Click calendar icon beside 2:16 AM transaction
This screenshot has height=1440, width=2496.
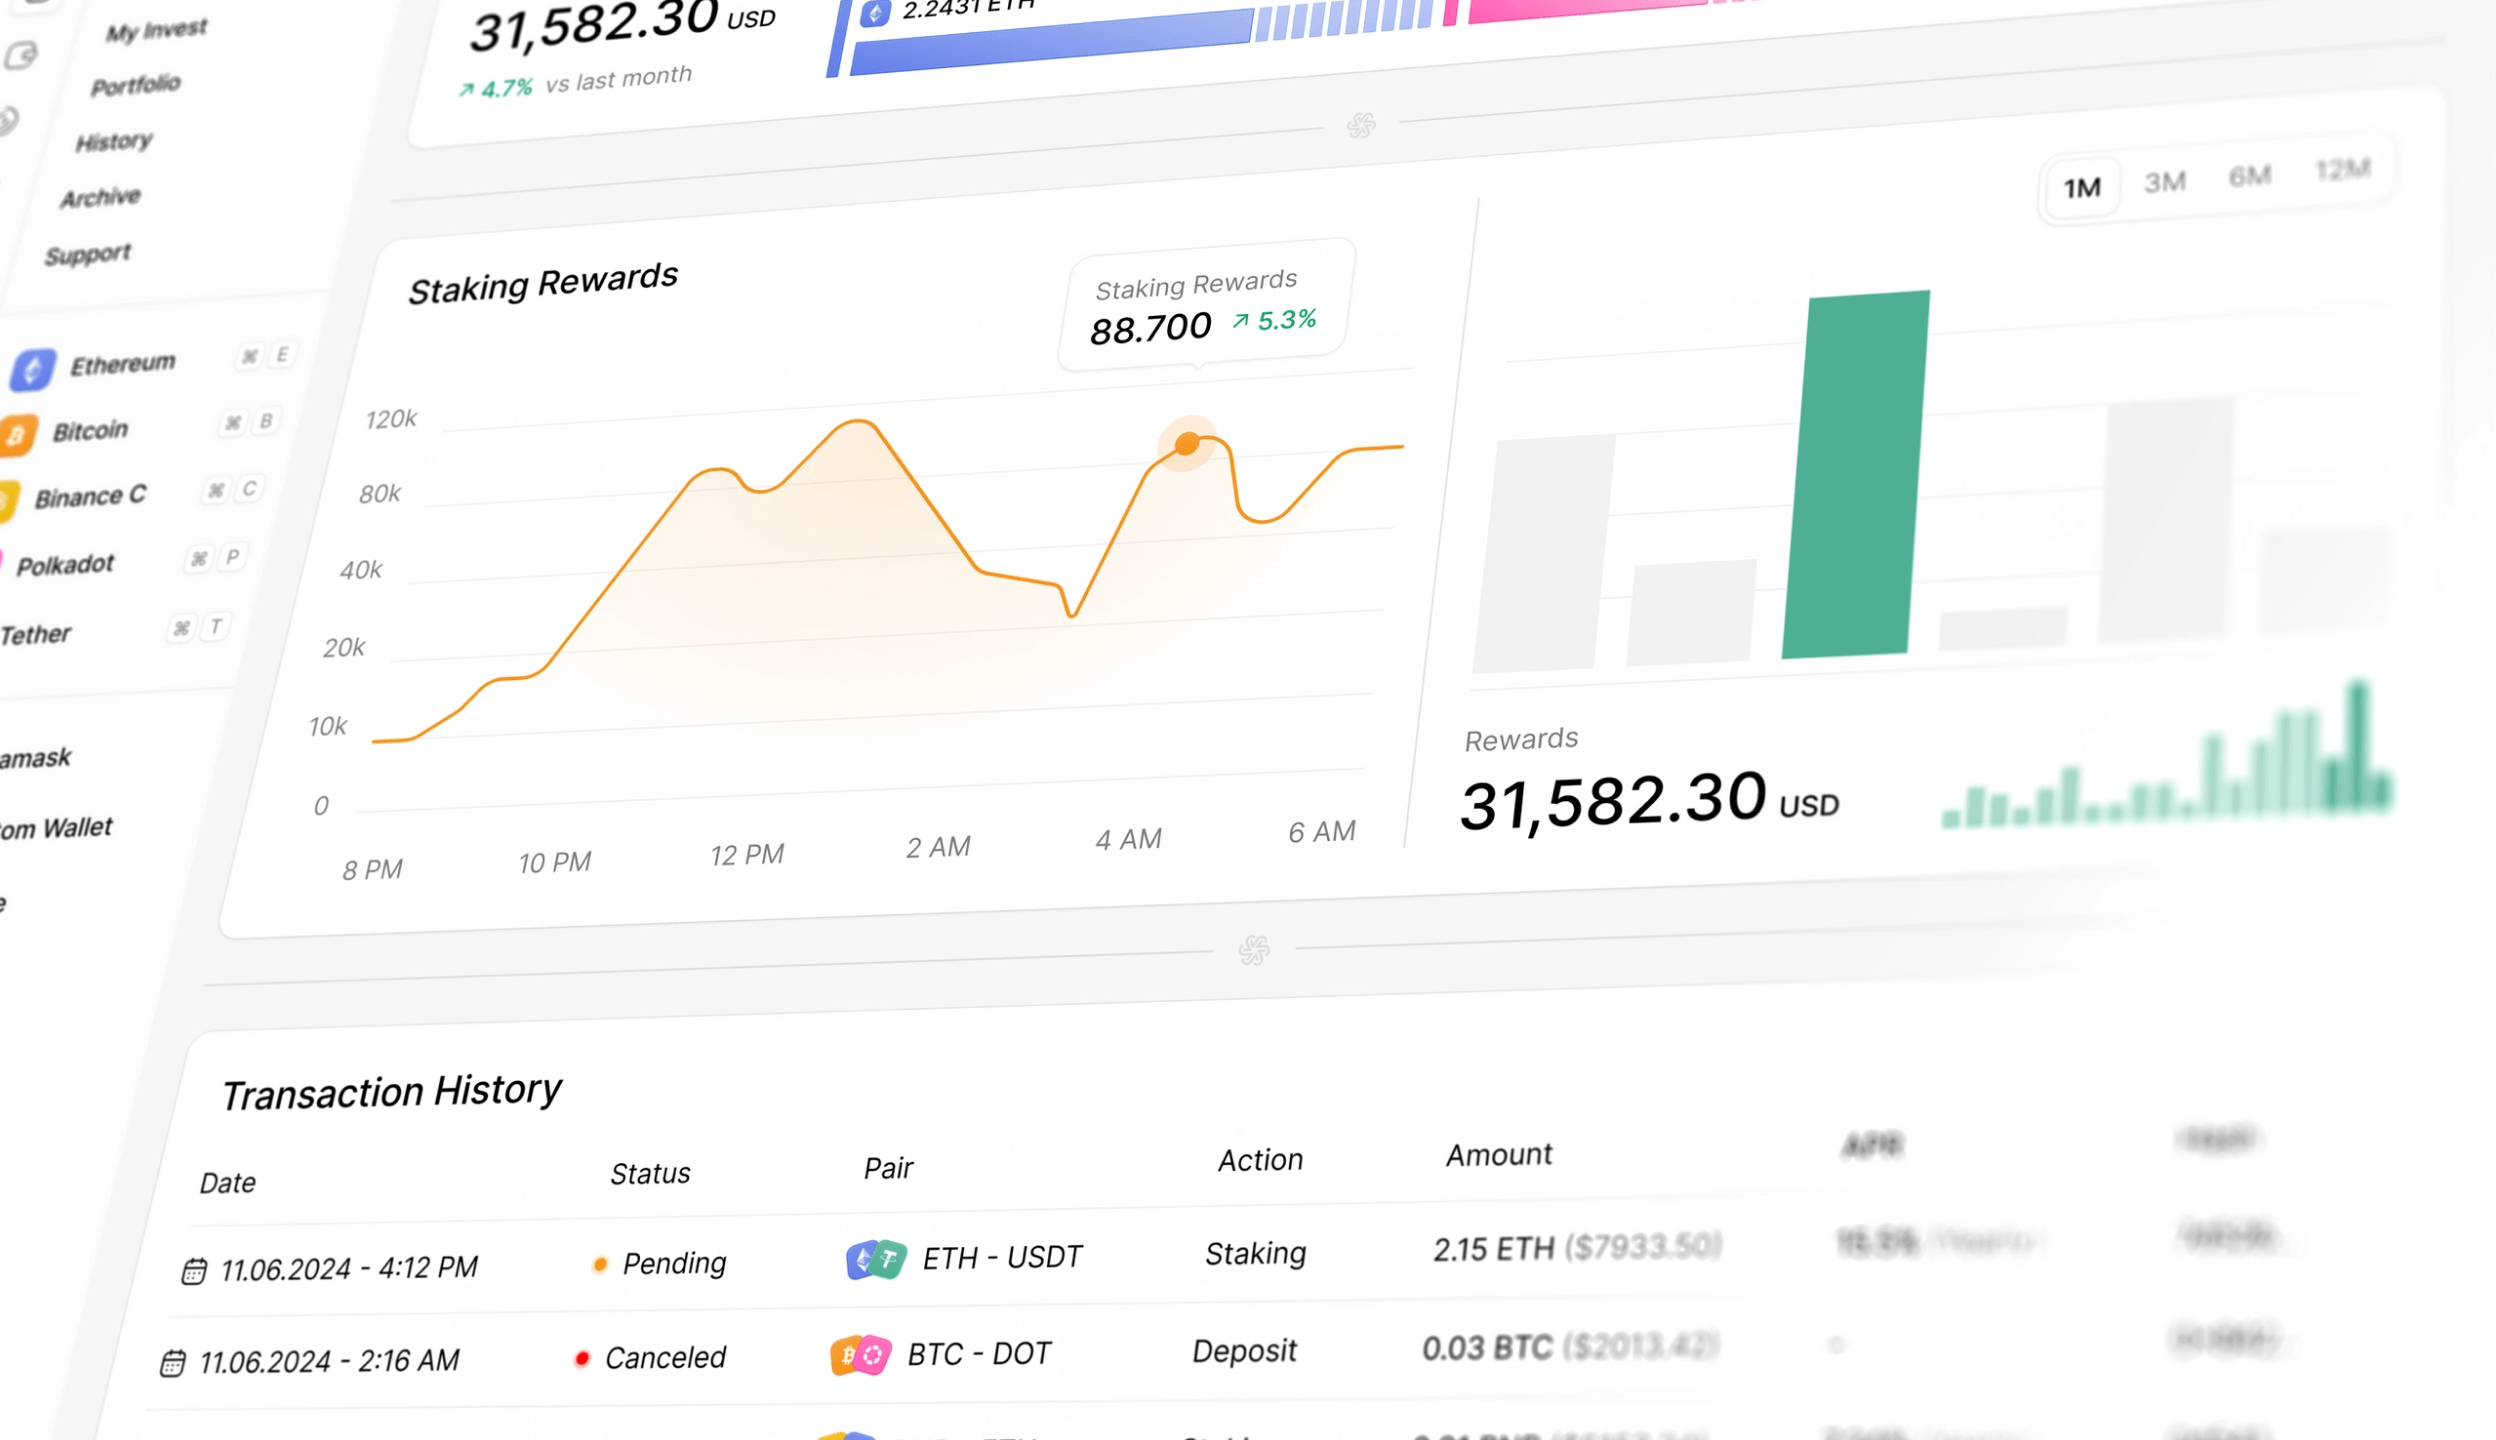coord(173,1363)
